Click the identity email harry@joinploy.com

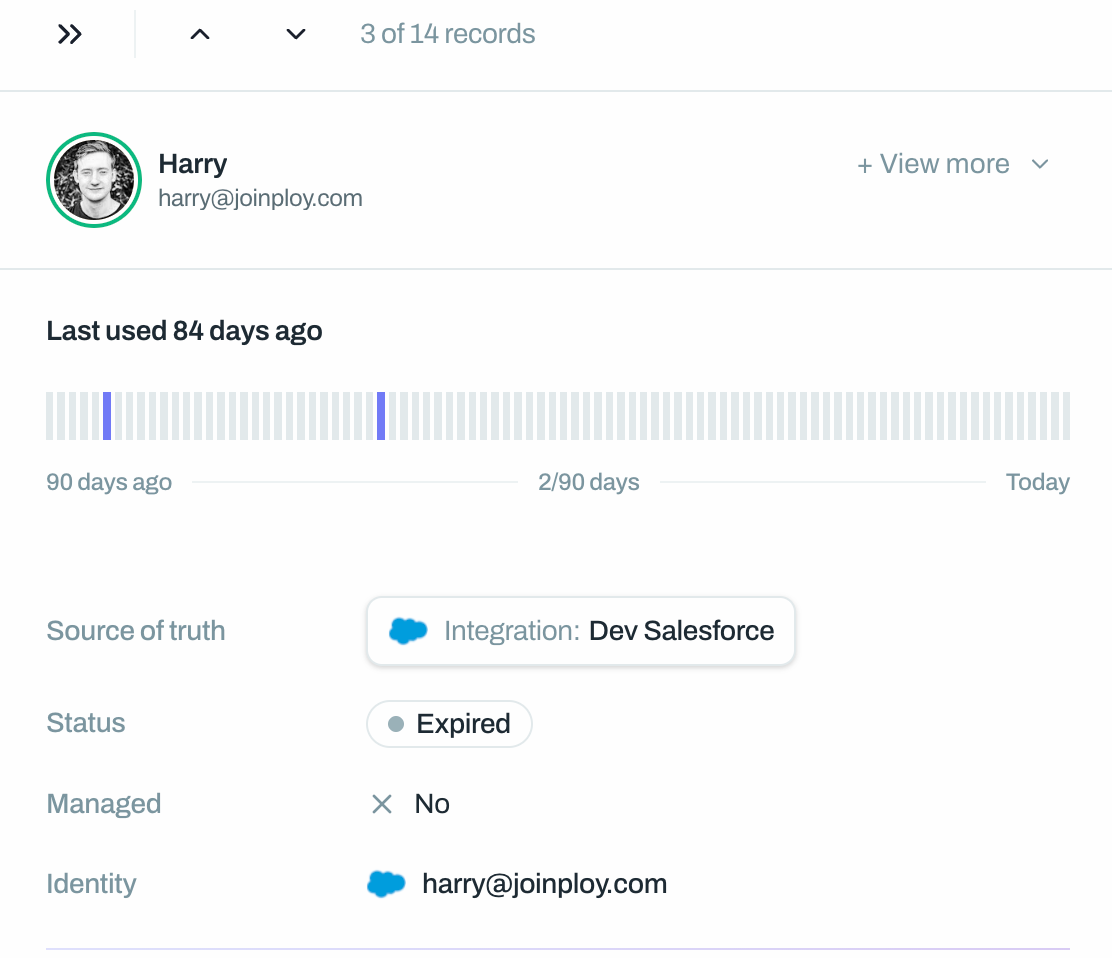tap(544, 884)
